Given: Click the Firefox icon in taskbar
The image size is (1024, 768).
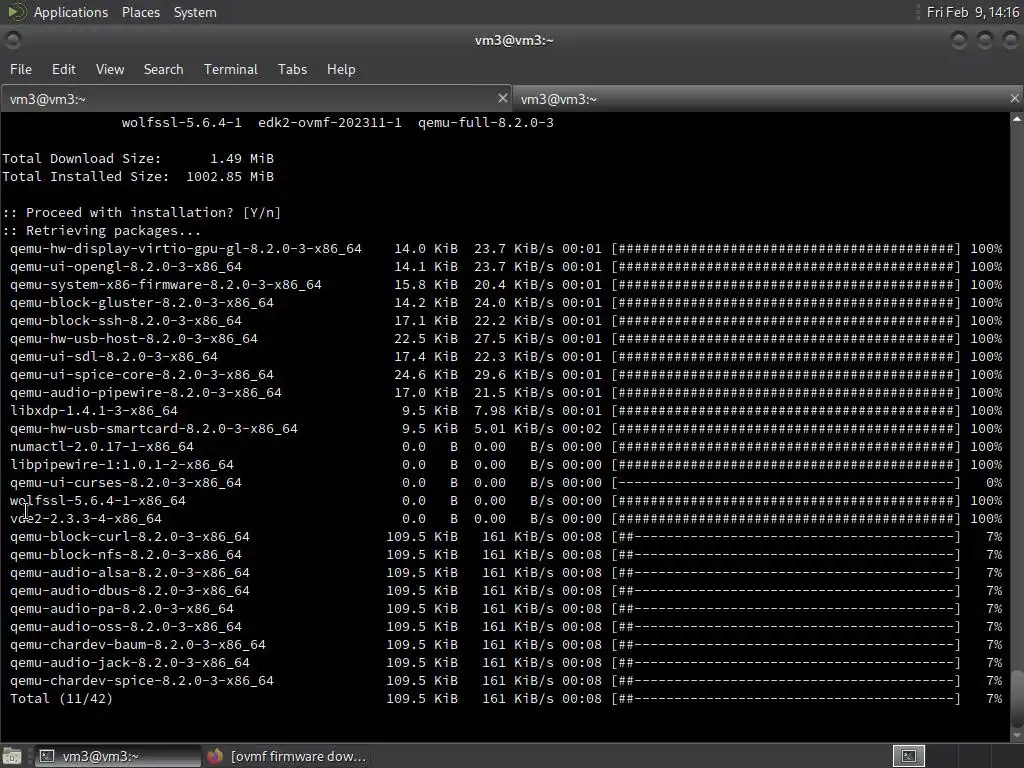Looking at the screenshot, I should pyautogui.click(x=215, y=756).
